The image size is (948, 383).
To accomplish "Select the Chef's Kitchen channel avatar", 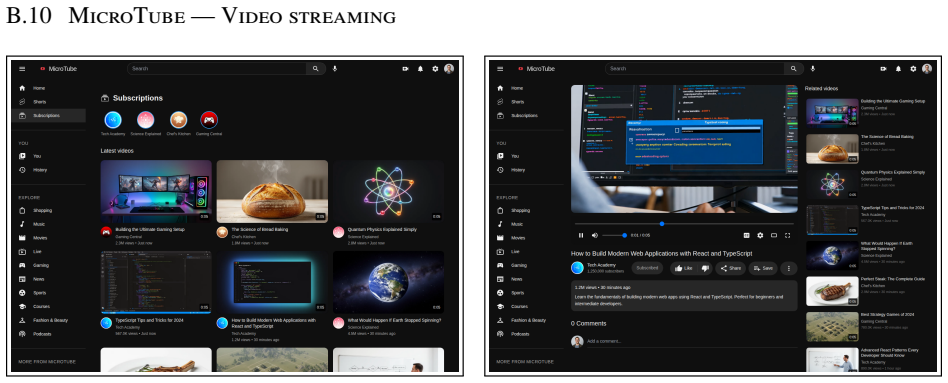I will click(178, 120).
